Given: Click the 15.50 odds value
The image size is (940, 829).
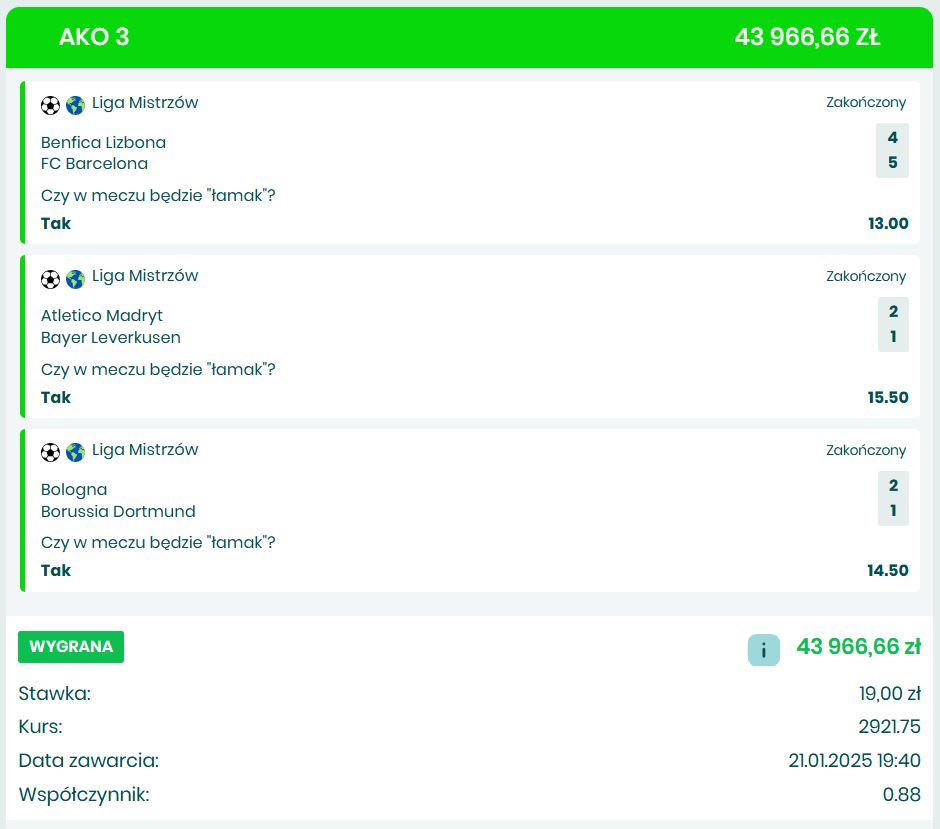Looking at the screenshot, I should click(888, 397).
